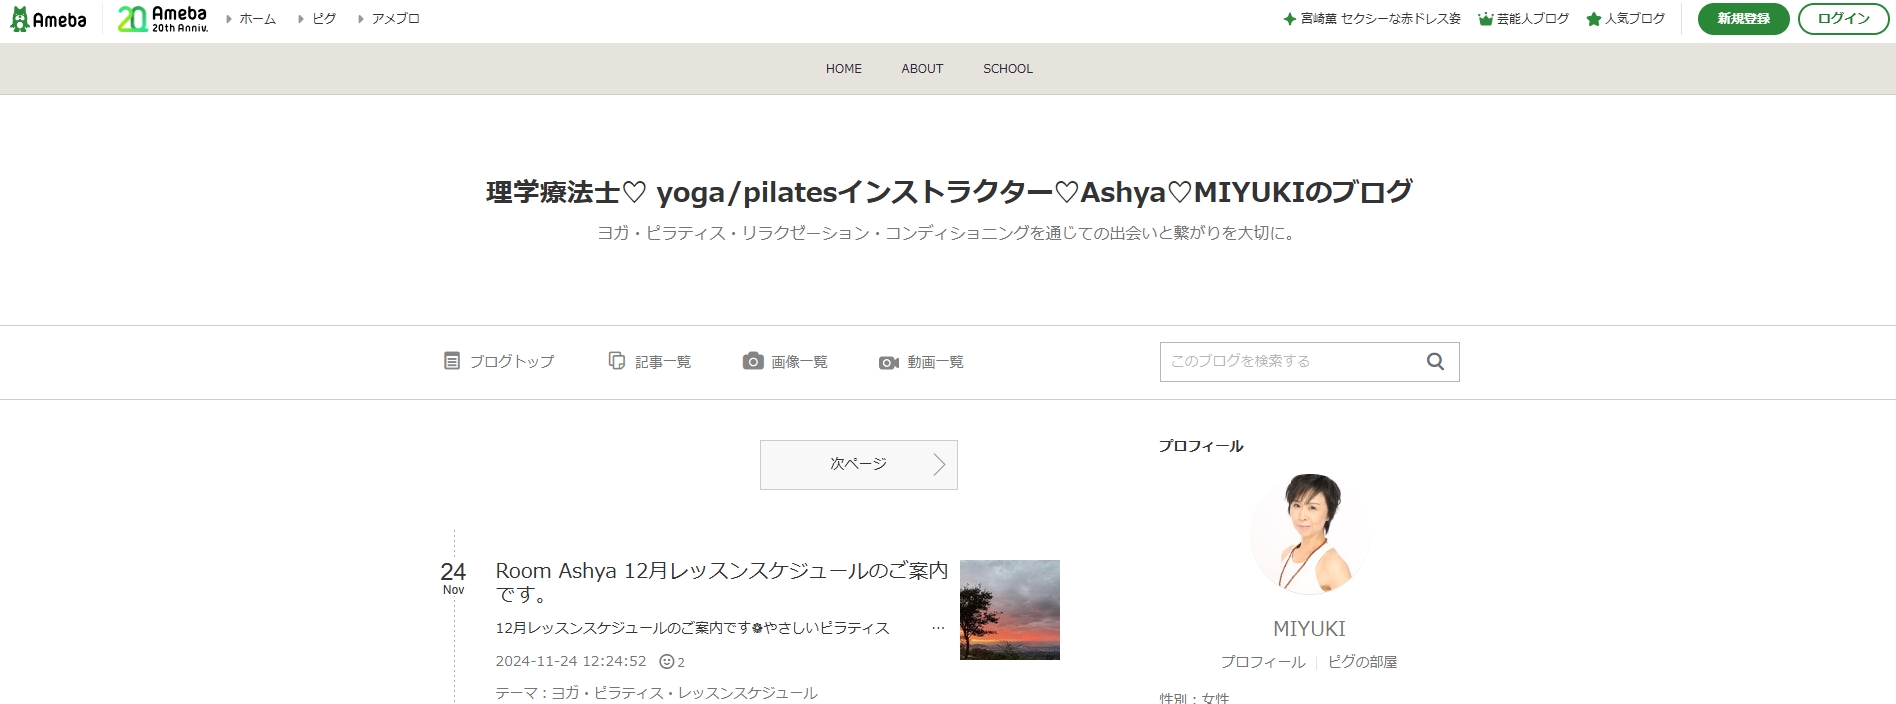This screenshot has width=1896, height=704.
Task: Go to 次ページ next page
Action: click(858, 465)
